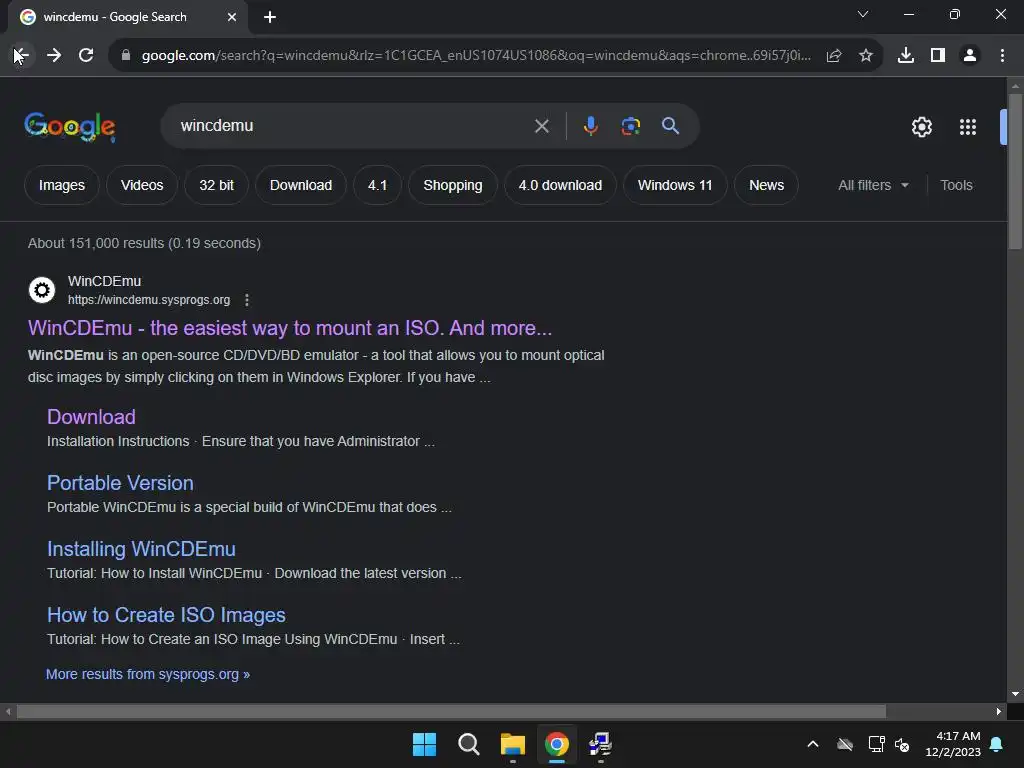Screen dimensions: 1024x768
Task: Select the 32 bit filter chip
Action: pyautogui.click(x=216, y=185)
